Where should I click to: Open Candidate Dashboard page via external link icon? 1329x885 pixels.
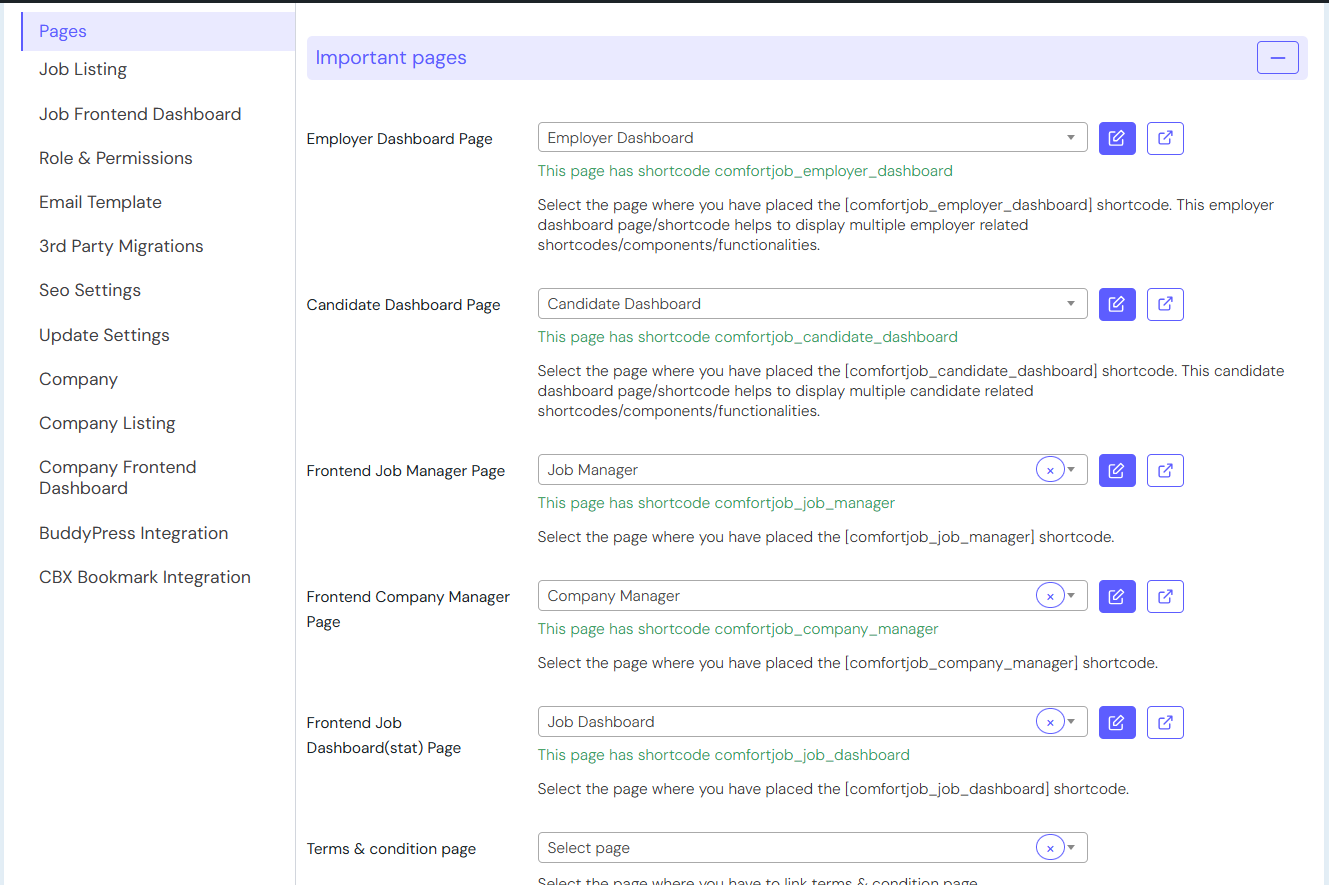point(1165,304)
